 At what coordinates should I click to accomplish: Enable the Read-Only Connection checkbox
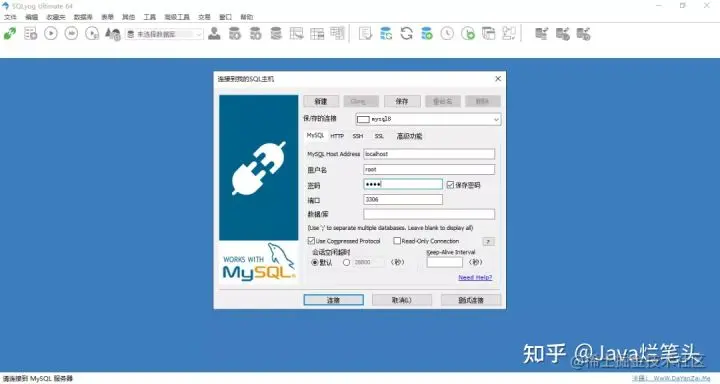397,241
